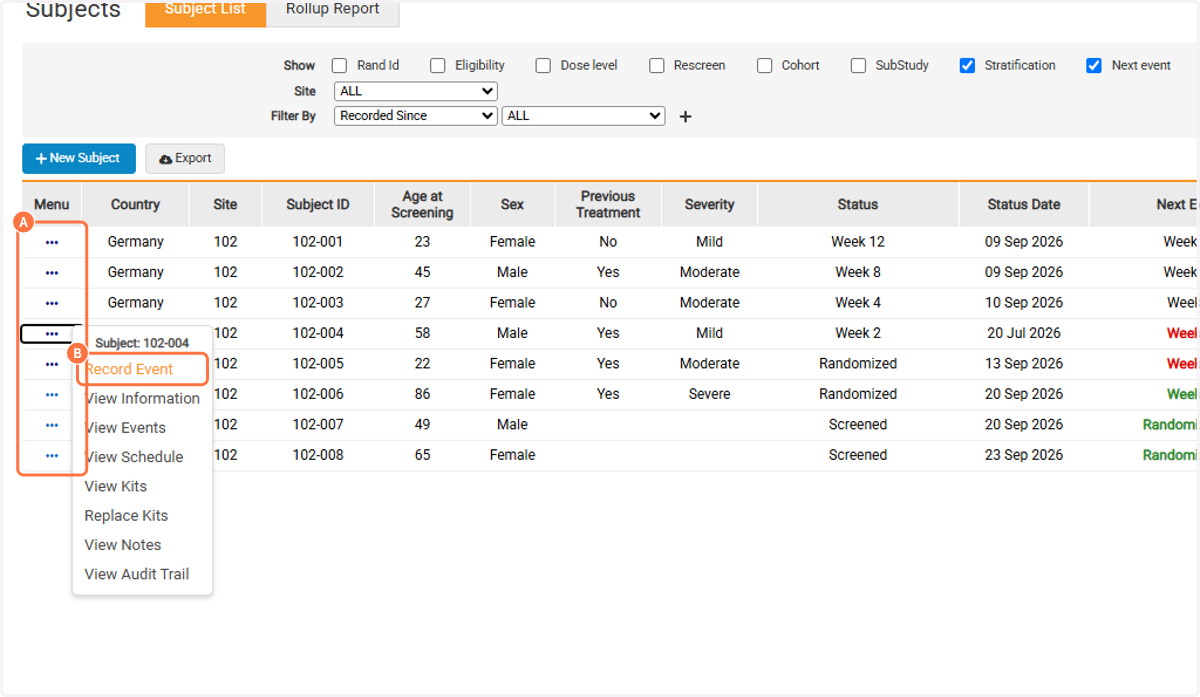
Task: Open the Recorded Since filter dropdown
Action: [415, 116]
